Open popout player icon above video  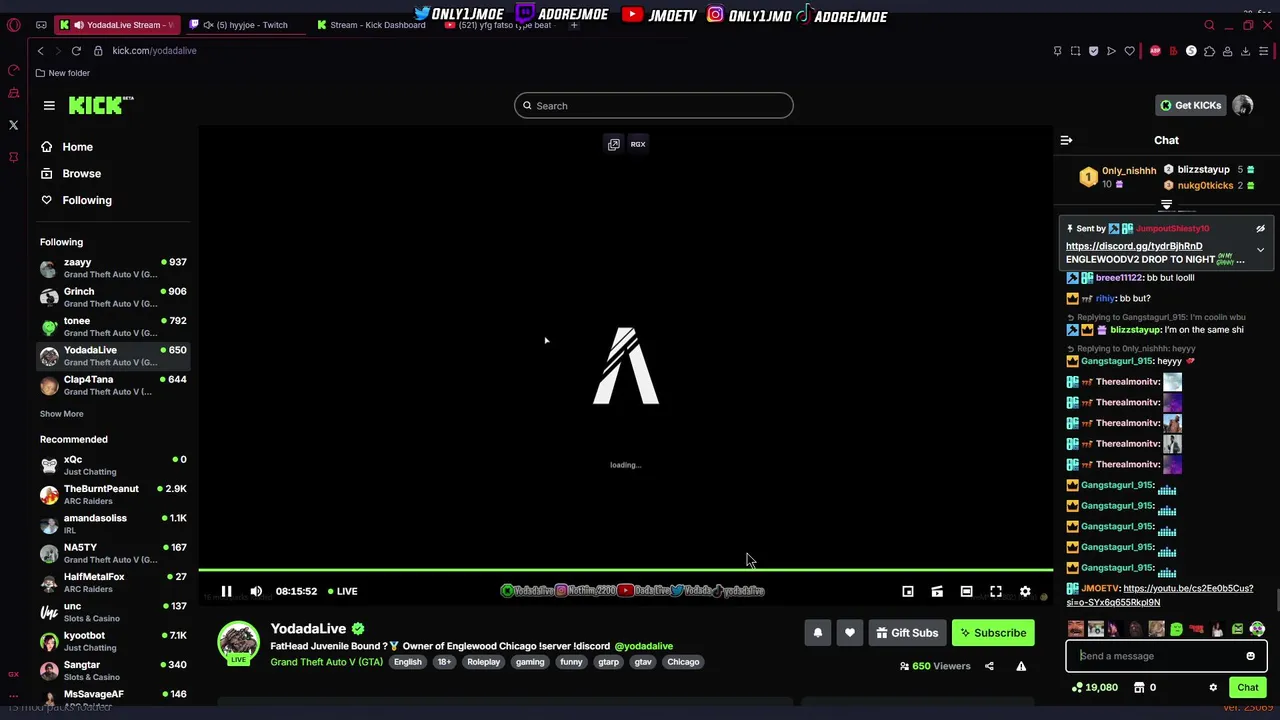(x=613, y=144)
